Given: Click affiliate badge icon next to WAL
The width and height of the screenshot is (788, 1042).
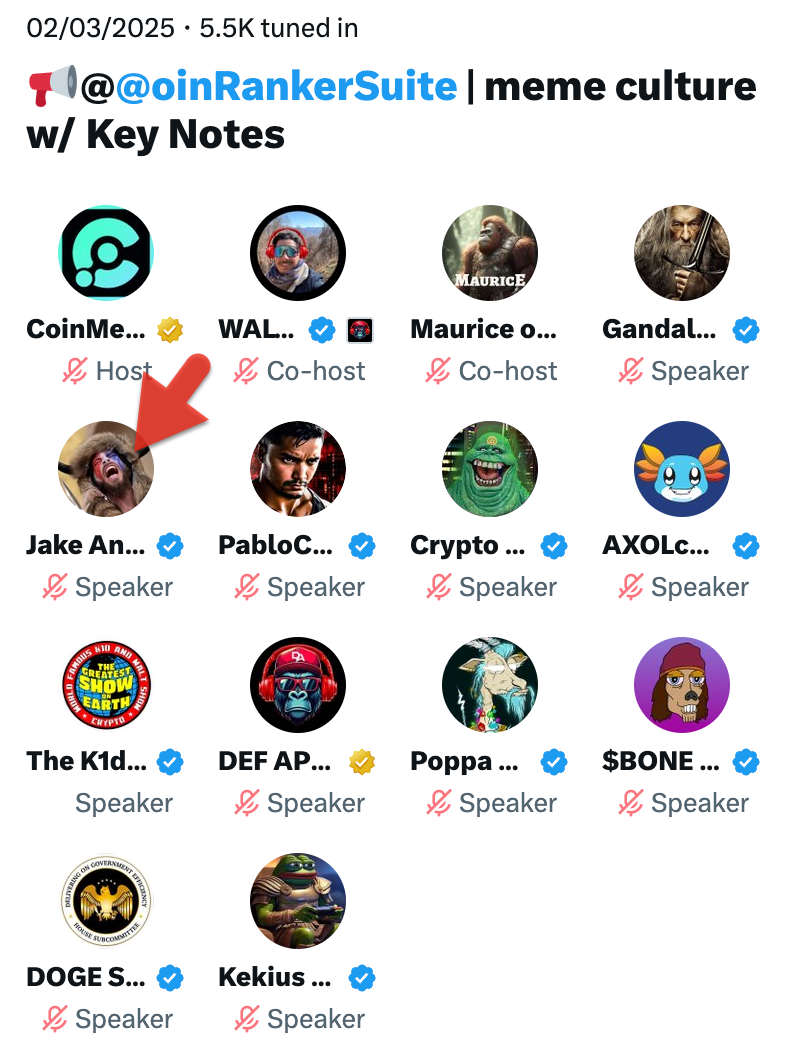Looking at the screenshot, I should [360, 330].
